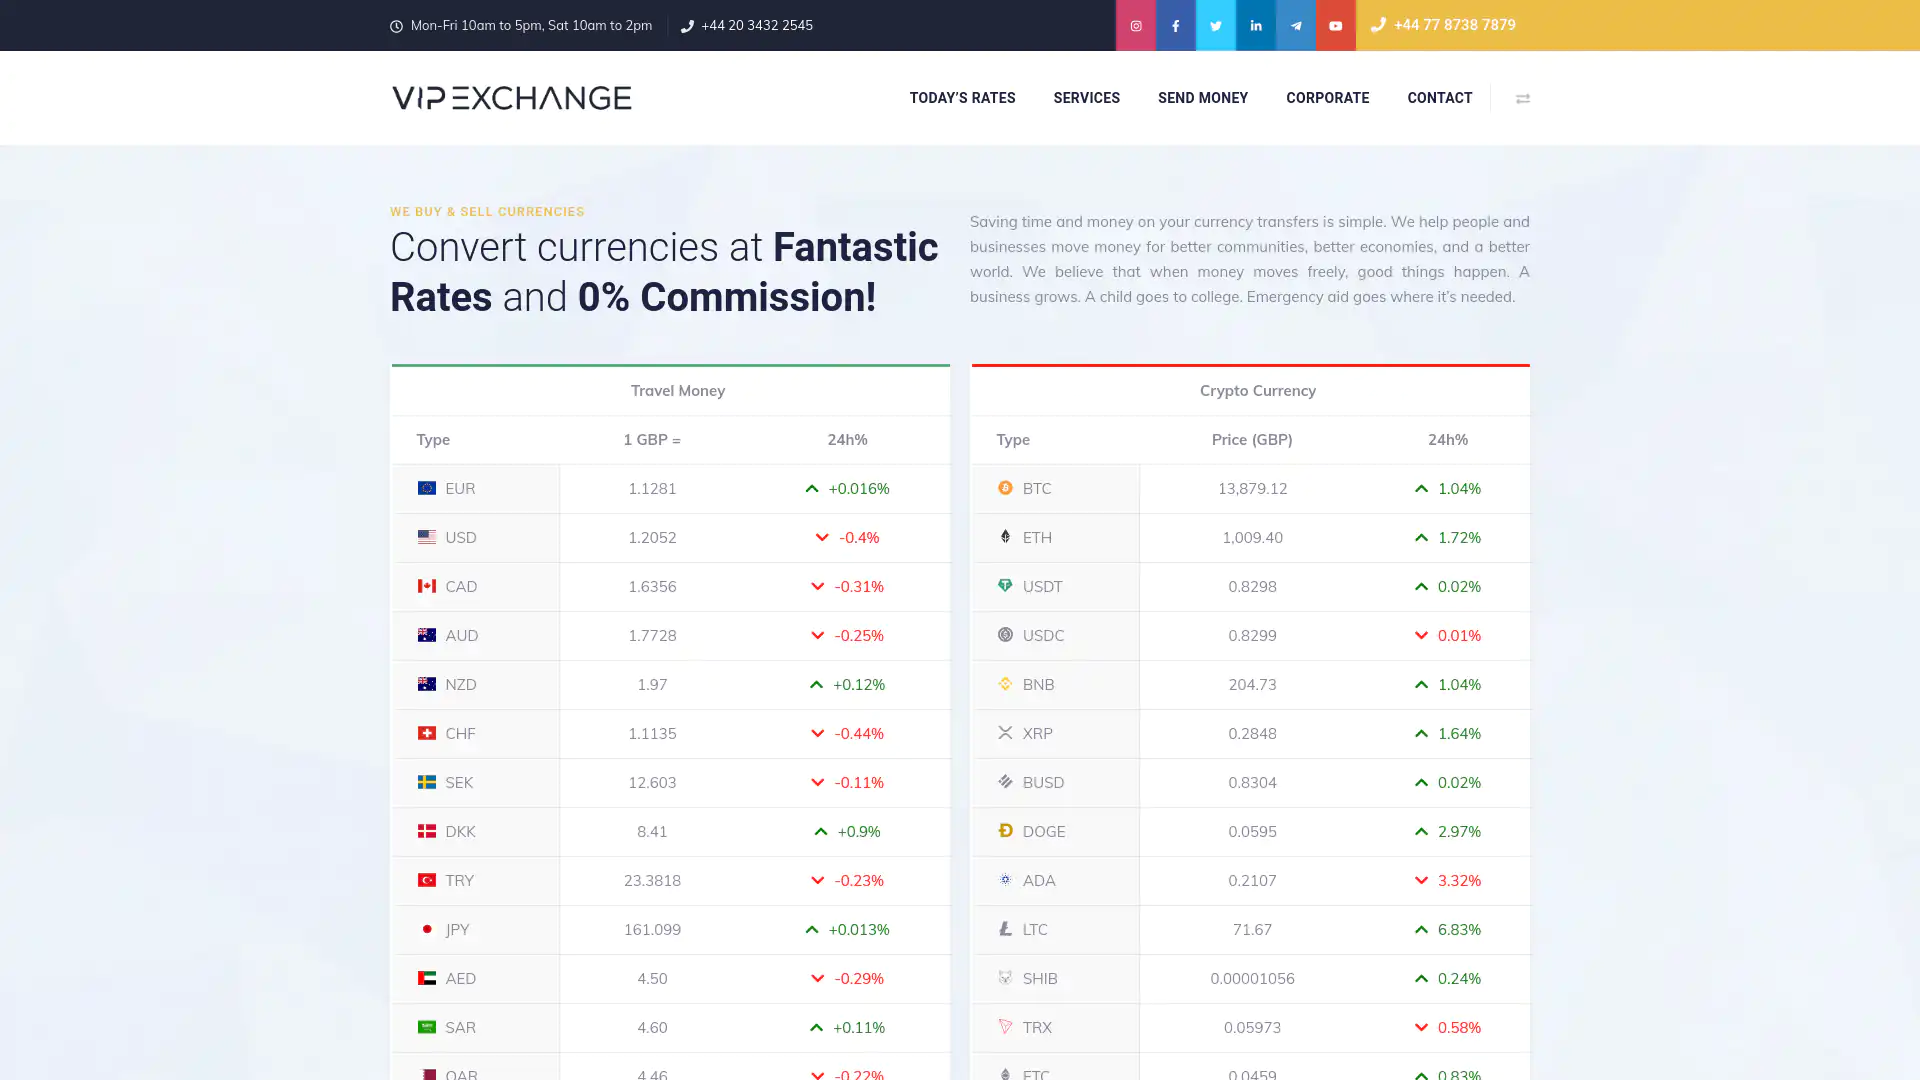Click the exchange arrows icon in navbar
The width and height of the screenshot is (1920, 1080).
1522,98
